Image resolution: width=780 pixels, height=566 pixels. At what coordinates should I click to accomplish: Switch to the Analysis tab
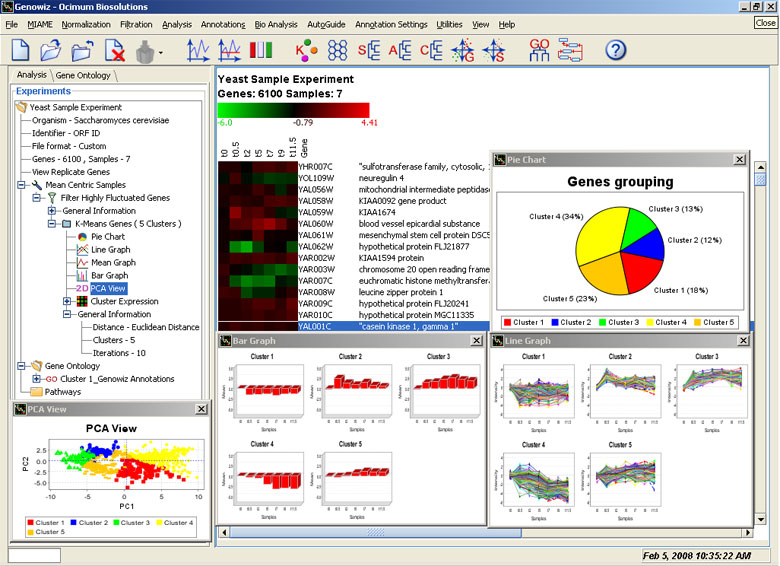tap(31, 75)
